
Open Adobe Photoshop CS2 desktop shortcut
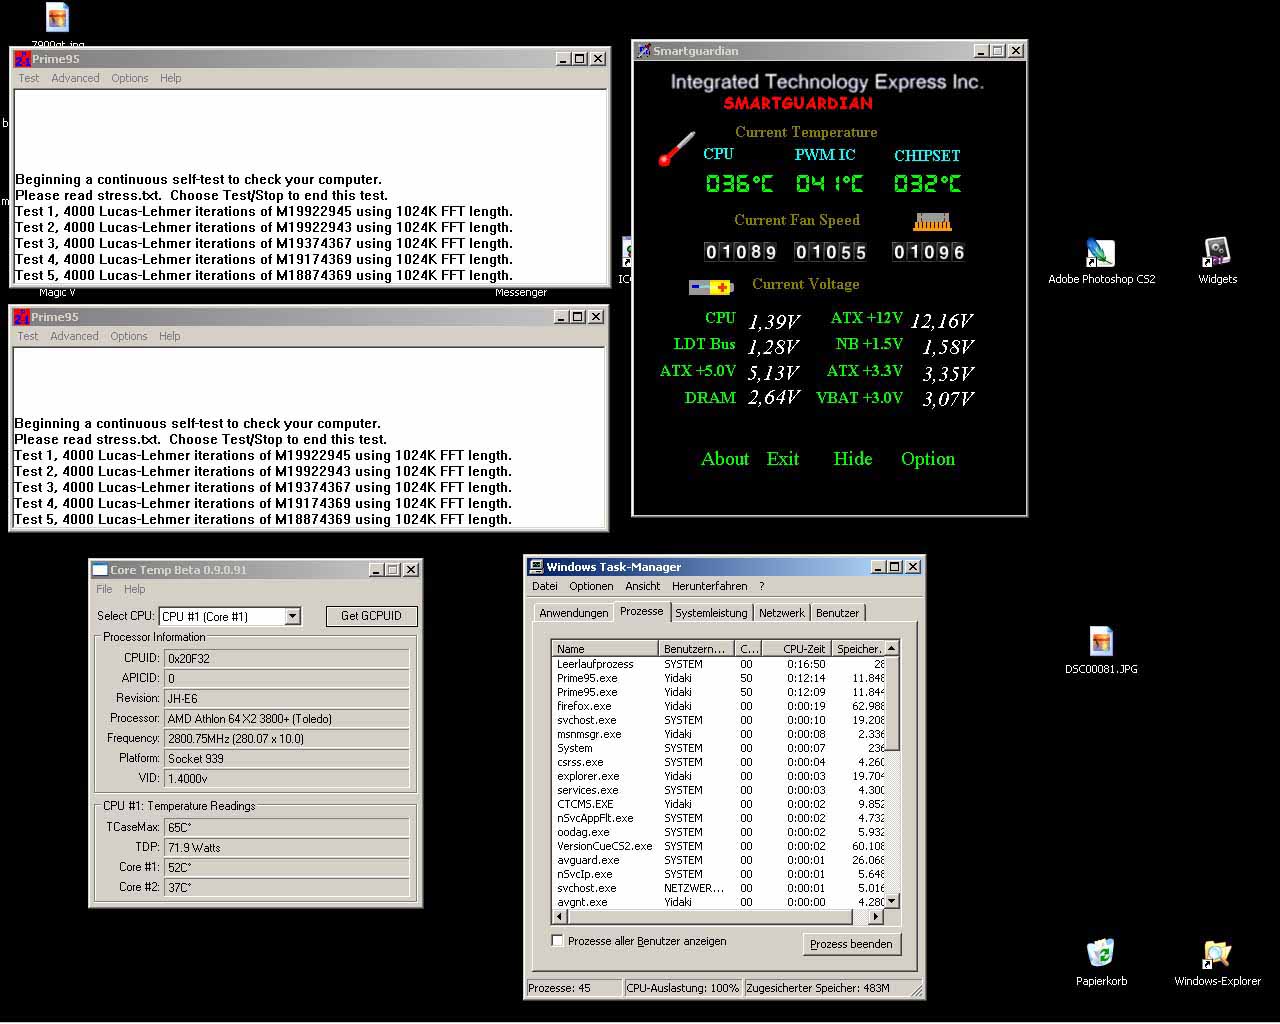pyautogui.click(x=1101, y=254)
